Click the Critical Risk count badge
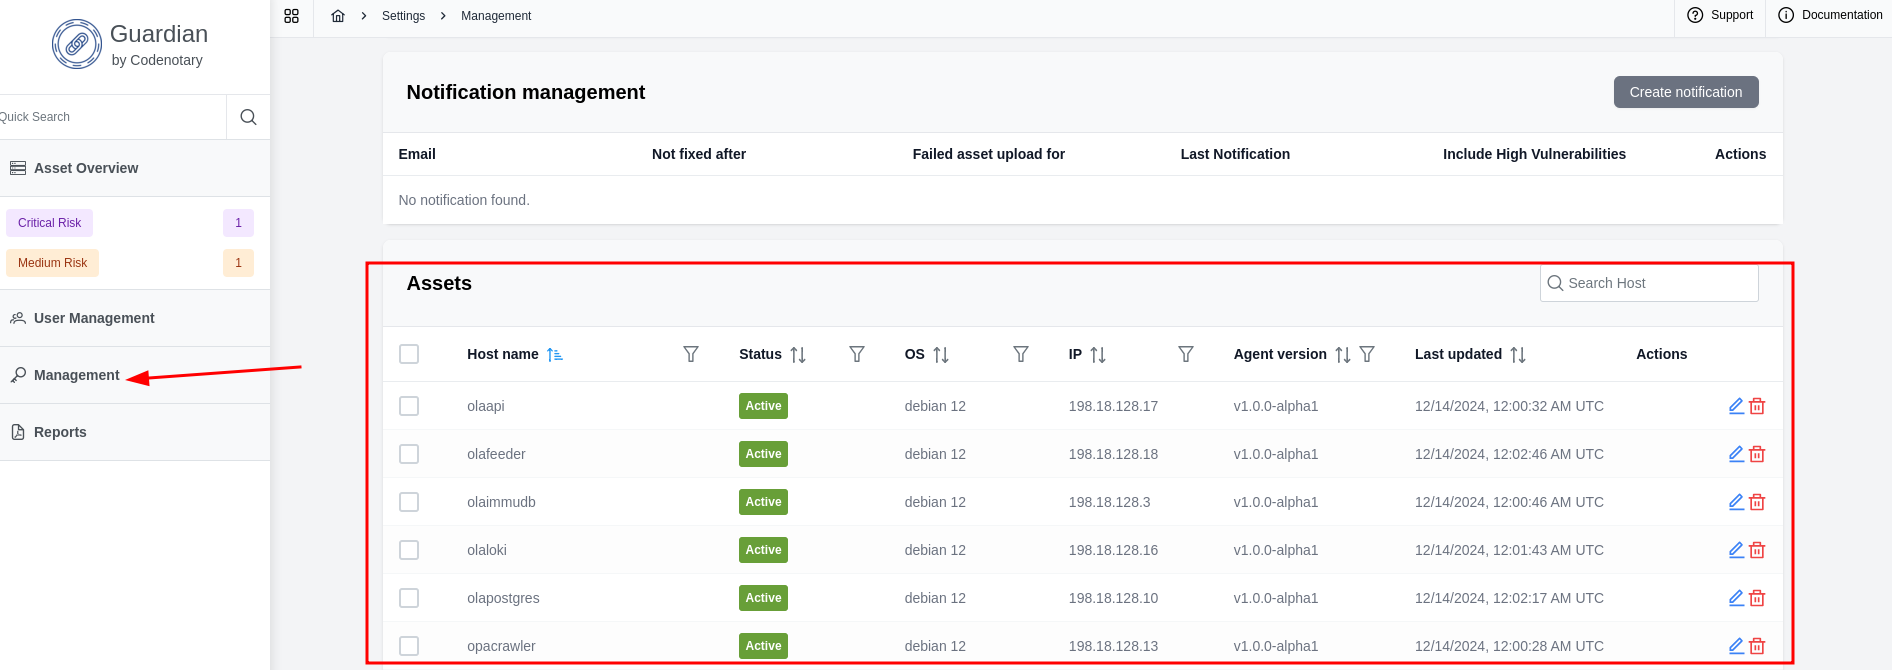This screenshot has height=670, width=1892. [238, 223]
